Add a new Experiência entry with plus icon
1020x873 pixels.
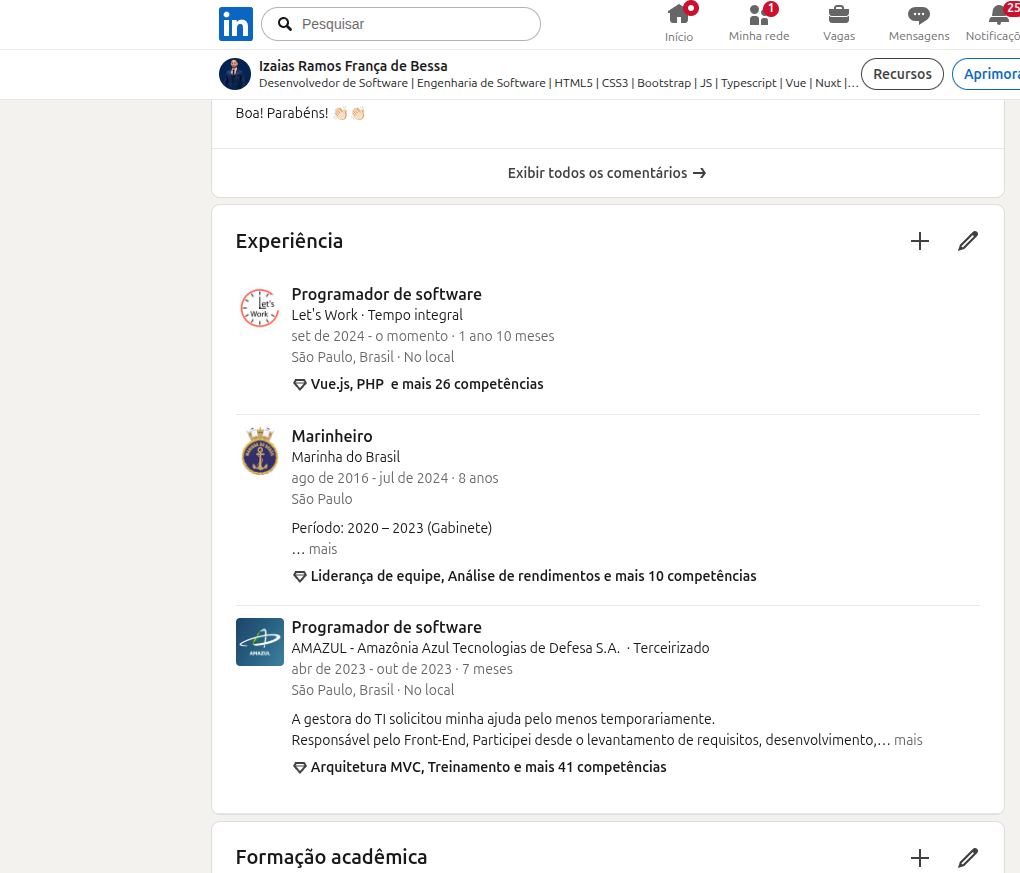pyautogui.click(x=920, y=241)
